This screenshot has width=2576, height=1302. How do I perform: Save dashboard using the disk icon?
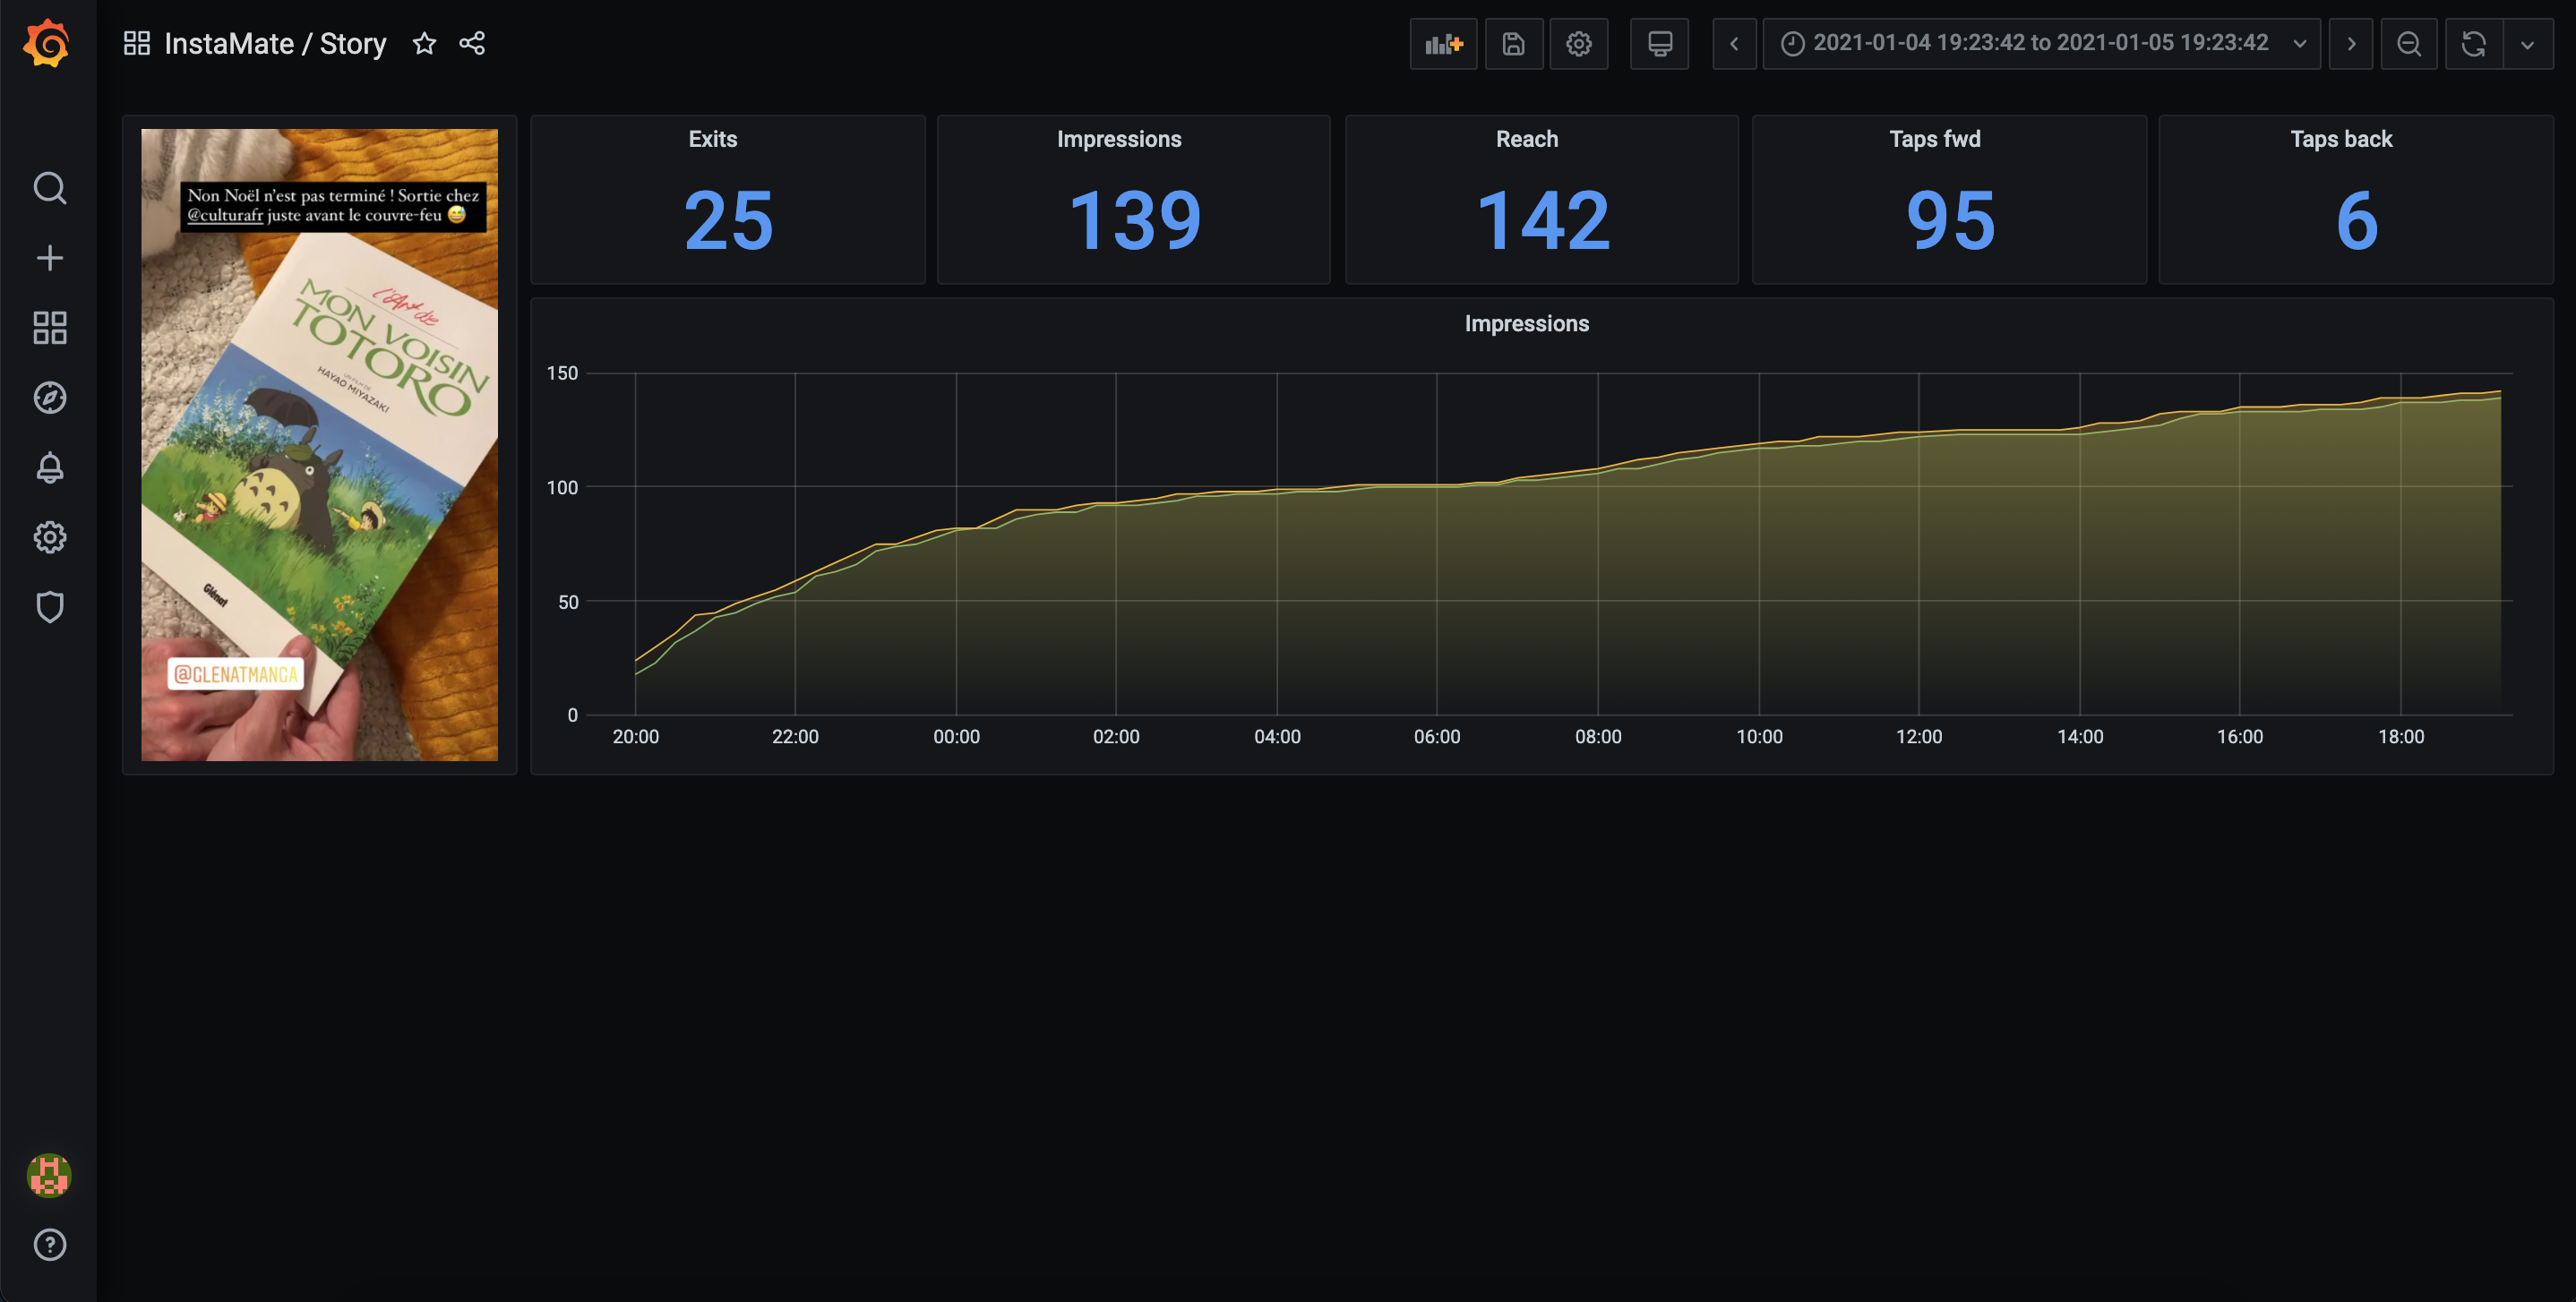(x=1513, y=44)
